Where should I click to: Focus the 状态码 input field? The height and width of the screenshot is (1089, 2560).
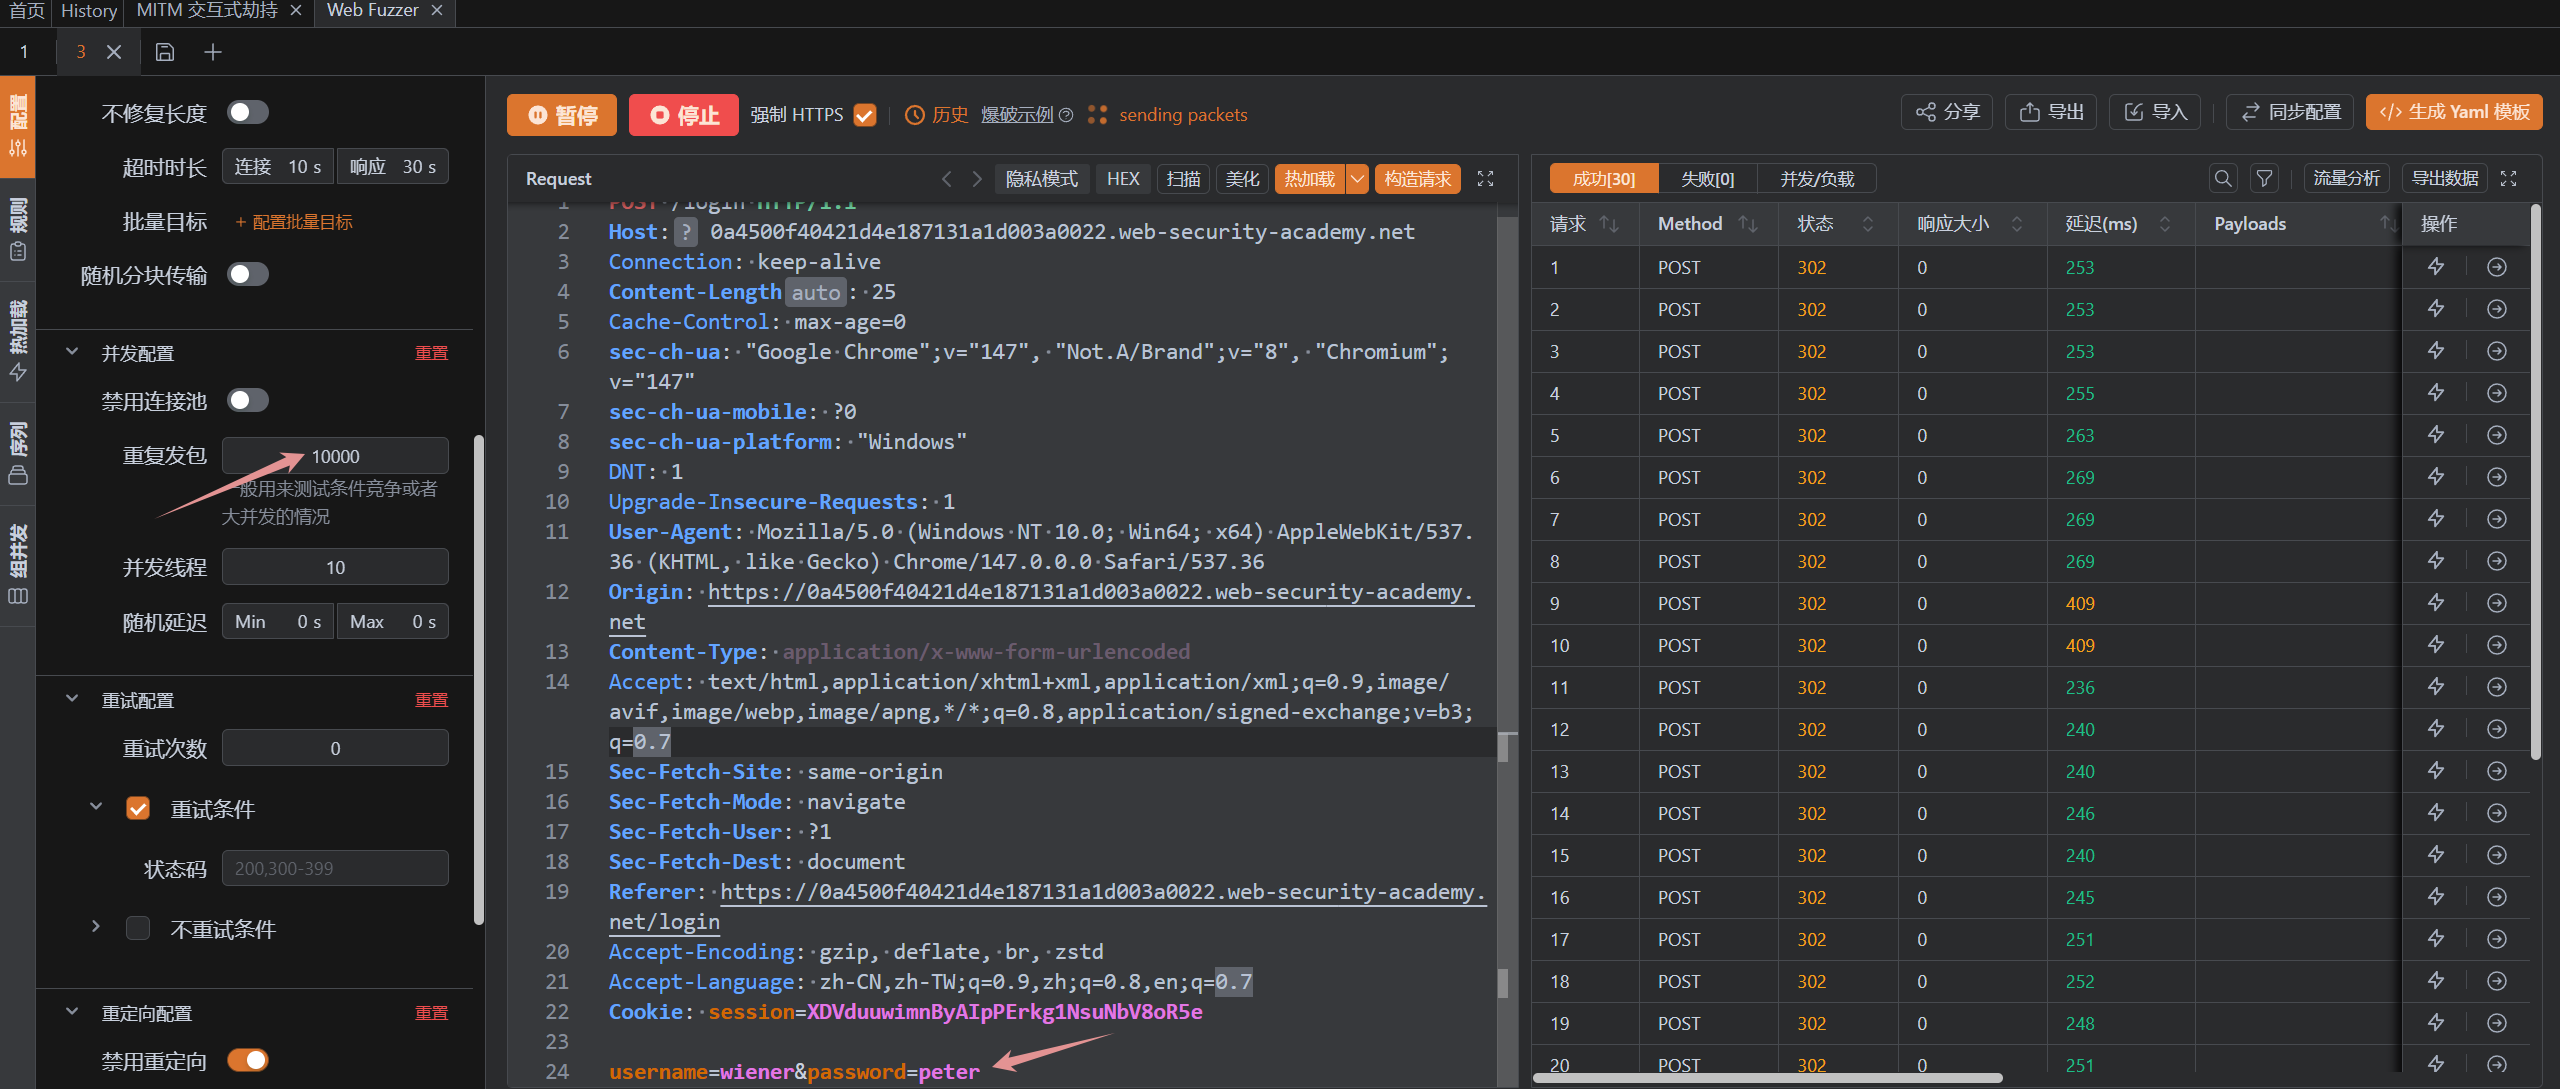pos(335,868)
